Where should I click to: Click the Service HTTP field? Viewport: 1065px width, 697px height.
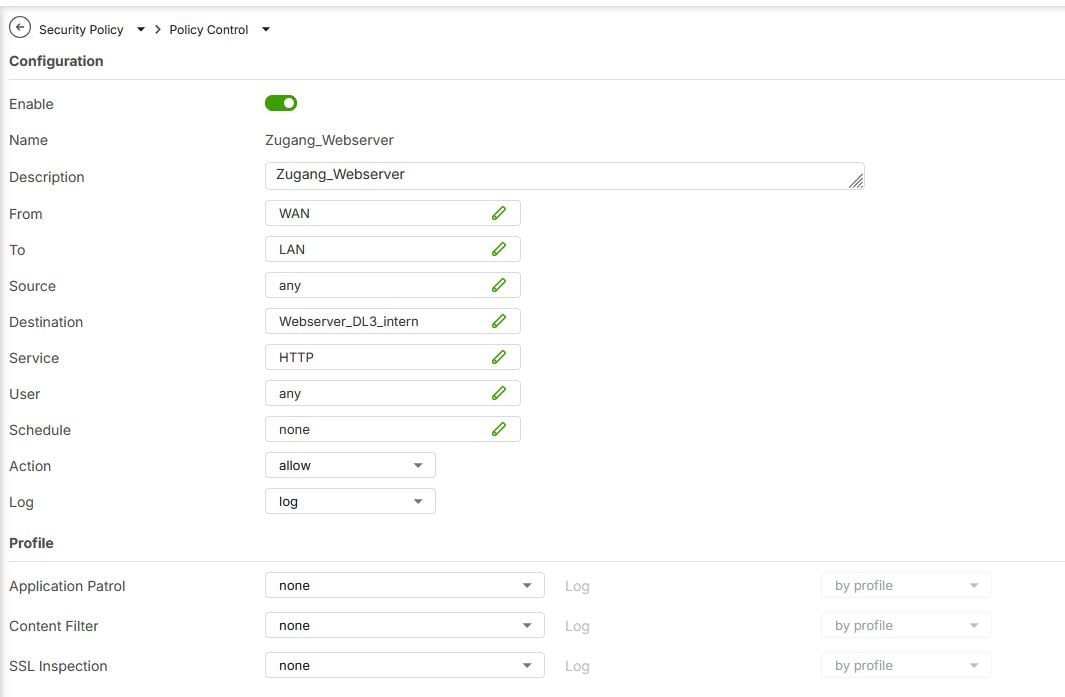click(x=375, y=357)
